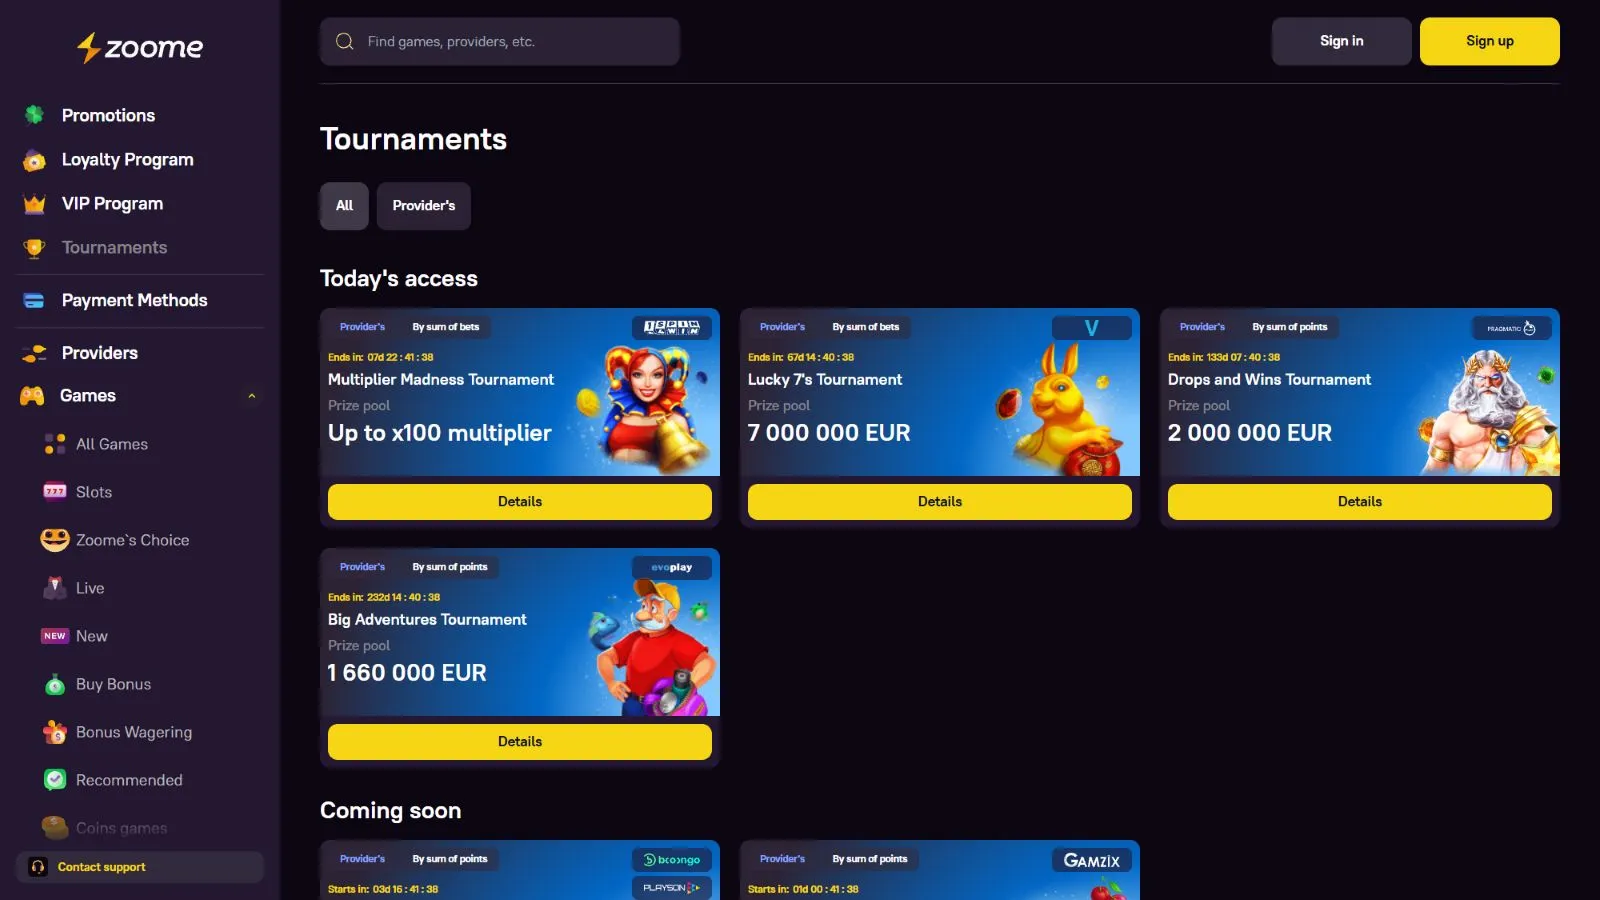The image size is (1600, 900).
Task: Select the All tournaments filter tab
Action: pyautogui.click(x=344, y=206)
